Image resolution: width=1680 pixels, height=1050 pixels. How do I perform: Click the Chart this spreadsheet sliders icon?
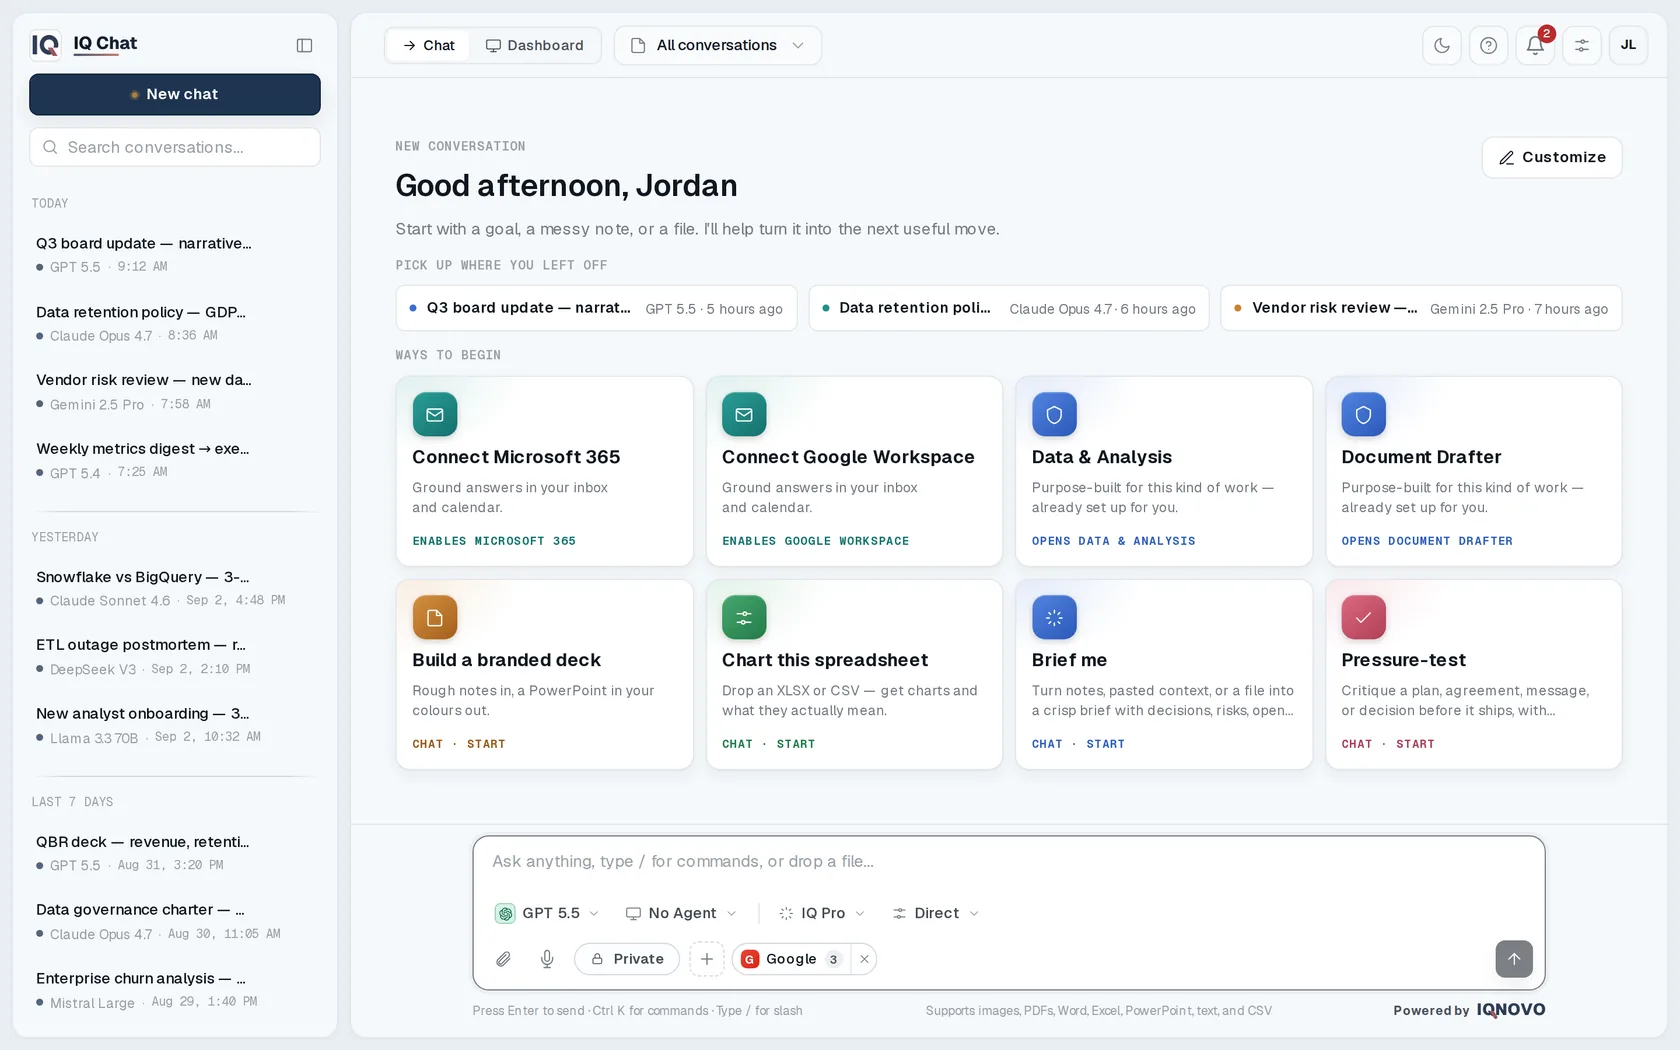tap(744, 617)
